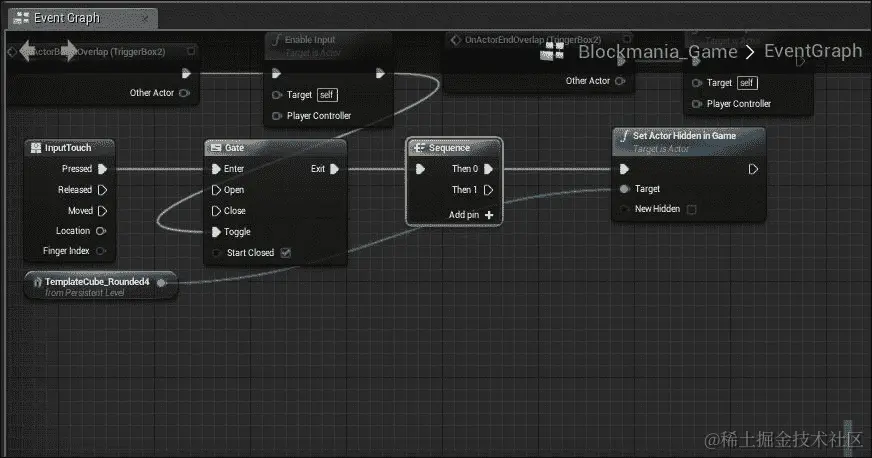Go back using the left navigation arrow
Viewport: 872px width, 458px height.
(x=28, y=51)
